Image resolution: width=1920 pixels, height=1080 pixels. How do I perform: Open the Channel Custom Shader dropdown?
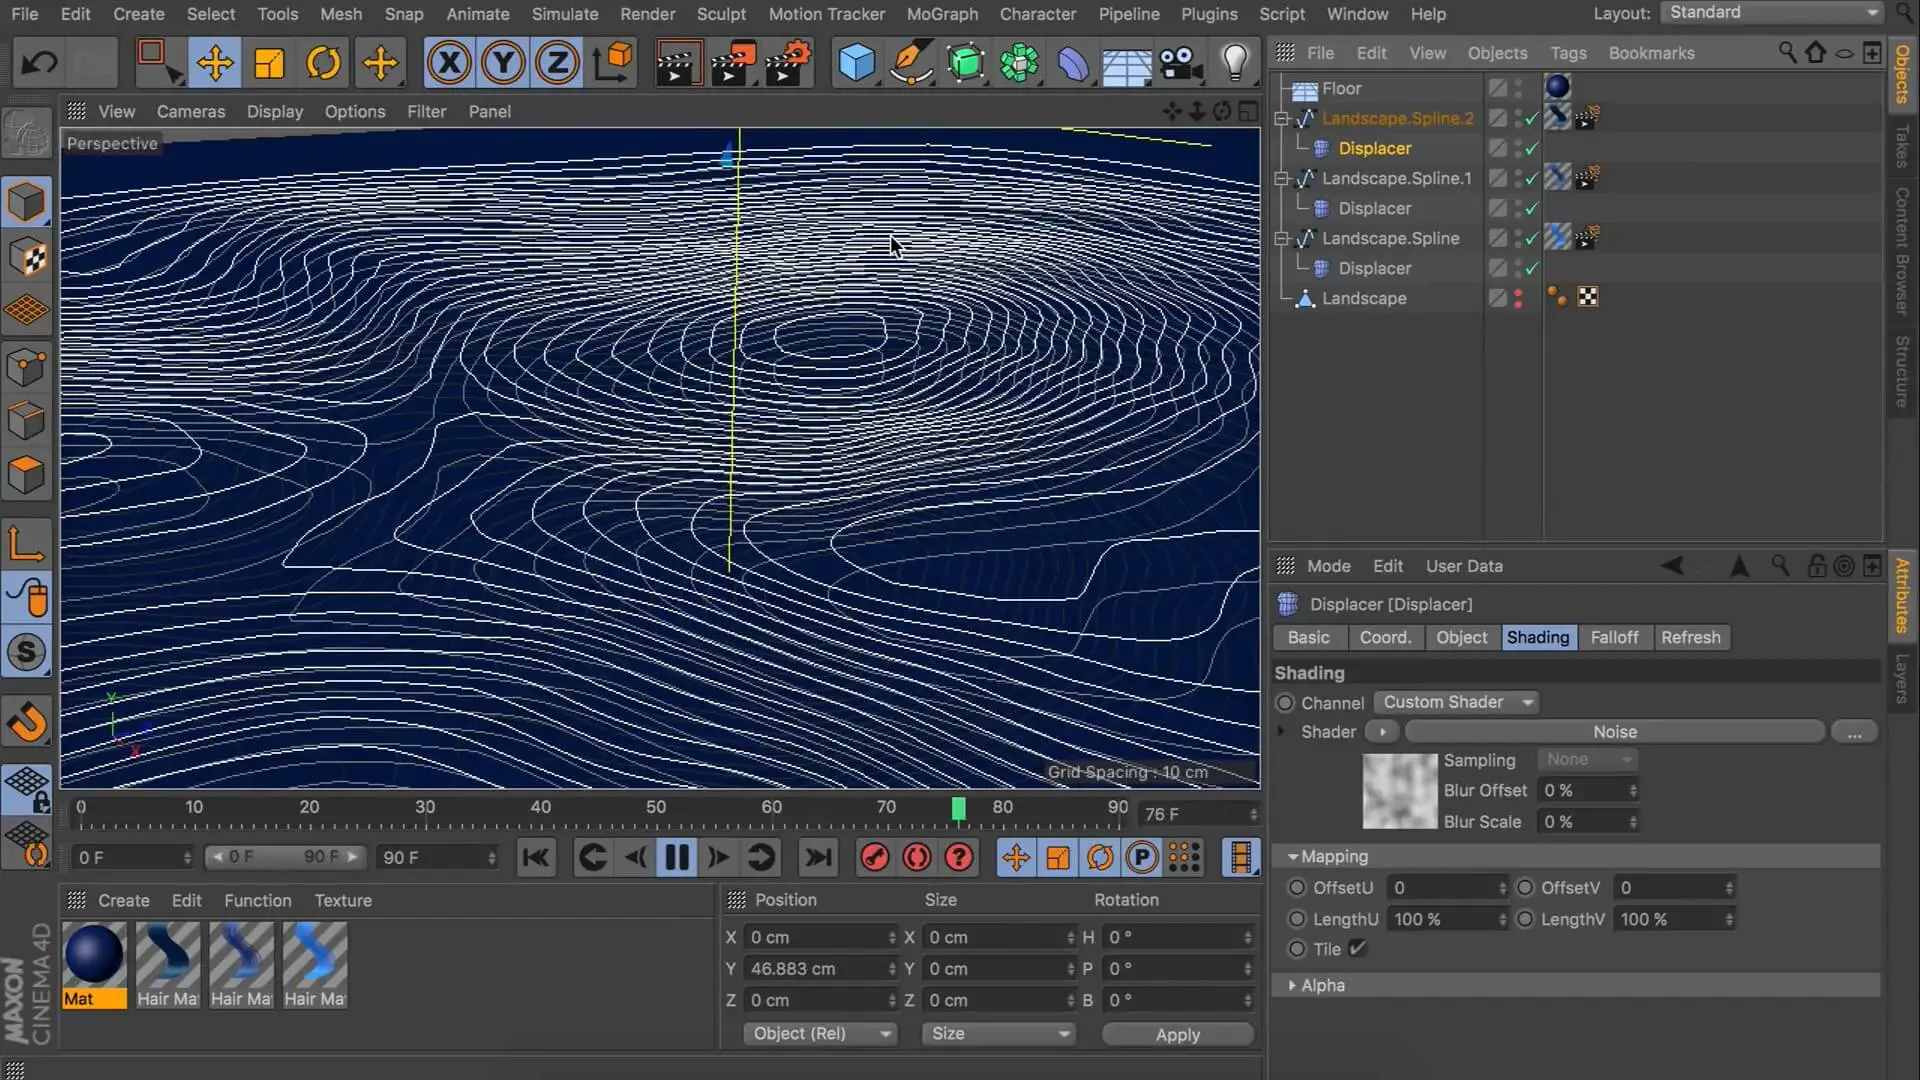click(1456, 702)
